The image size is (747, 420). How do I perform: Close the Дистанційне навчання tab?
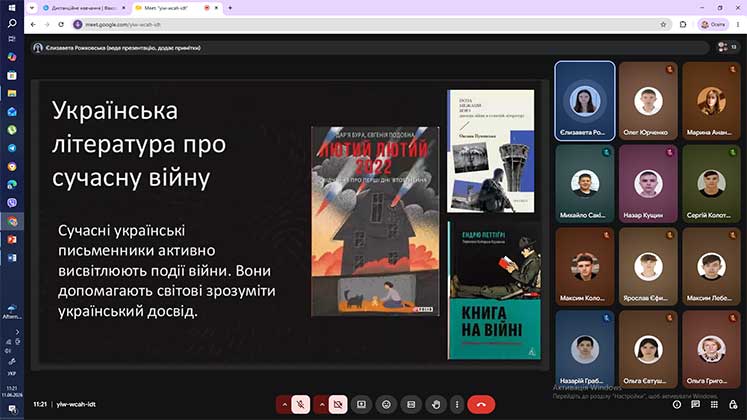pos(123,8)
